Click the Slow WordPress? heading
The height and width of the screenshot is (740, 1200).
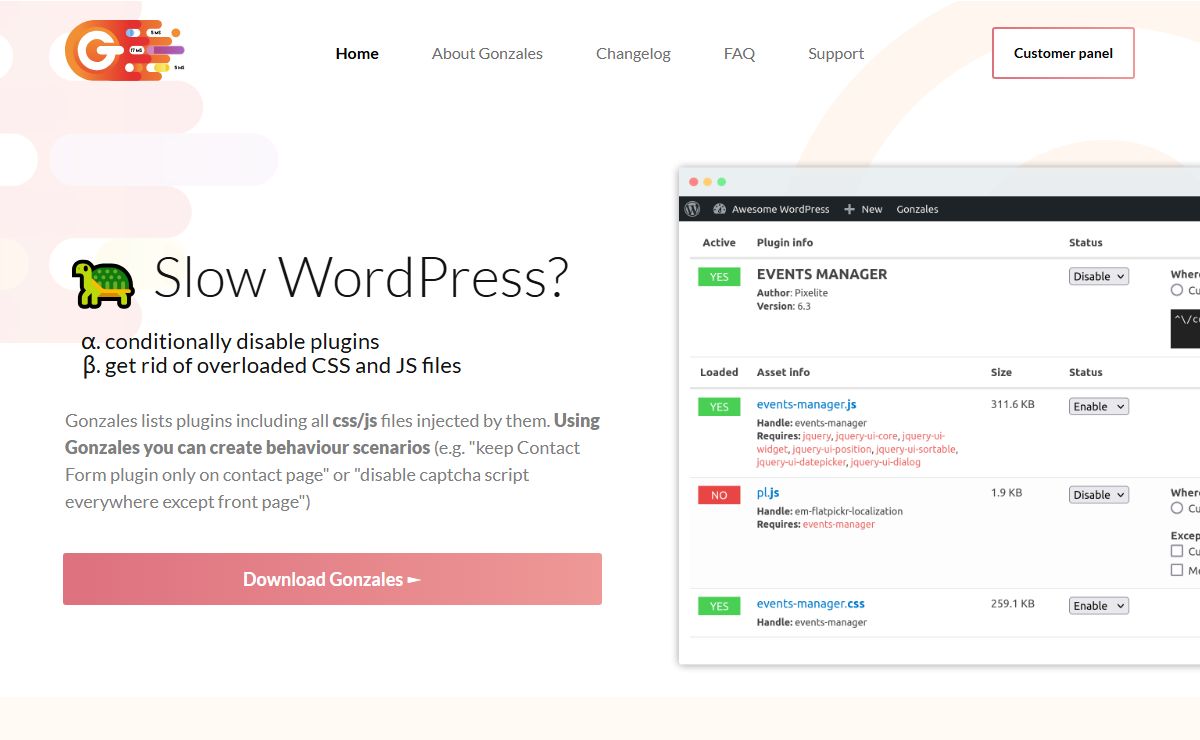click(361, 277)
